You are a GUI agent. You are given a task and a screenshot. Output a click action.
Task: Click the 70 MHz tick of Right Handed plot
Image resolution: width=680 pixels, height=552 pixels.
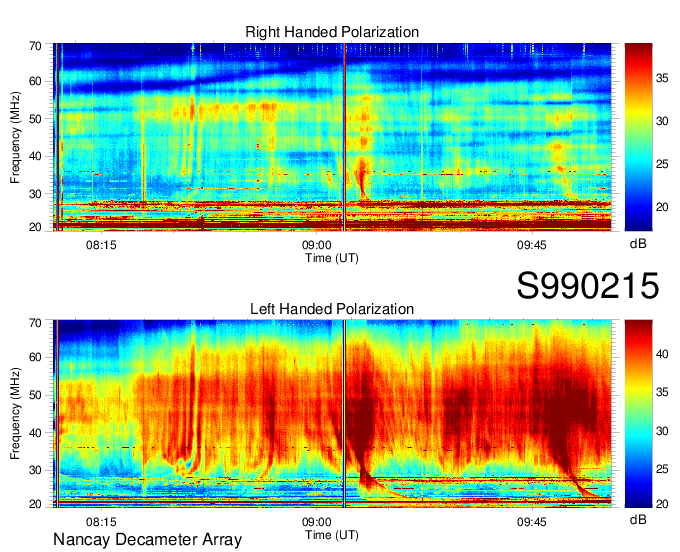pyautogui.click(x=36, y=46)
